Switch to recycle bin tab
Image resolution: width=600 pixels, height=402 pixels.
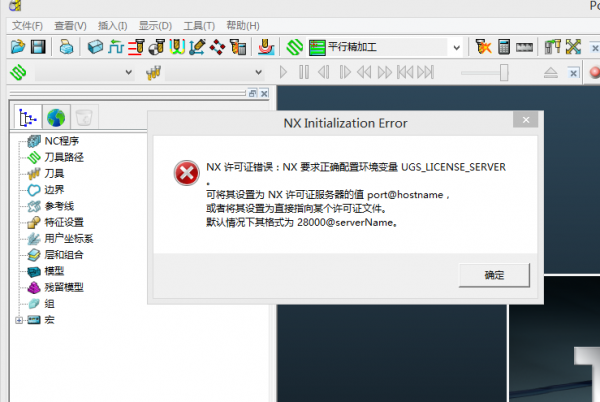pos(84,117)
